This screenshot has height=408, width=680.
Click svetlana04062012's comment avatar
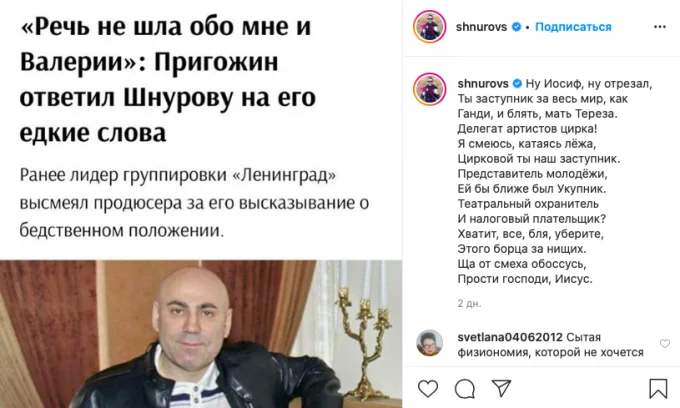point(429,343)
